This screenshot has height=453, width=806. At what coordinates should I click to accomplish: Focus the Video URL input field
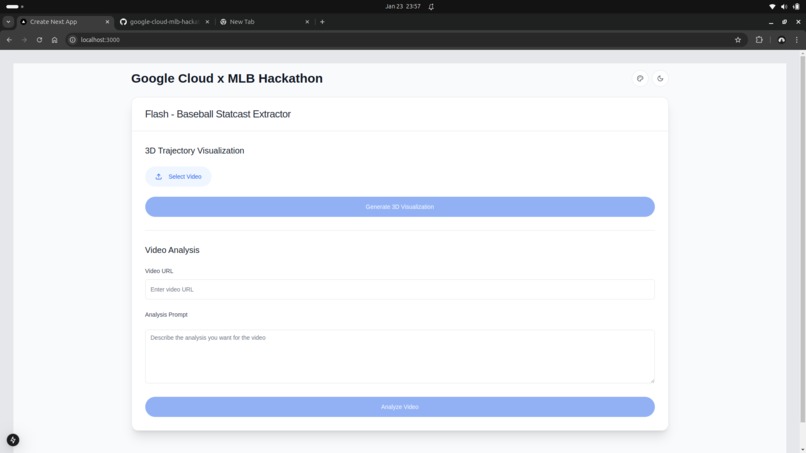pos(399,289)
